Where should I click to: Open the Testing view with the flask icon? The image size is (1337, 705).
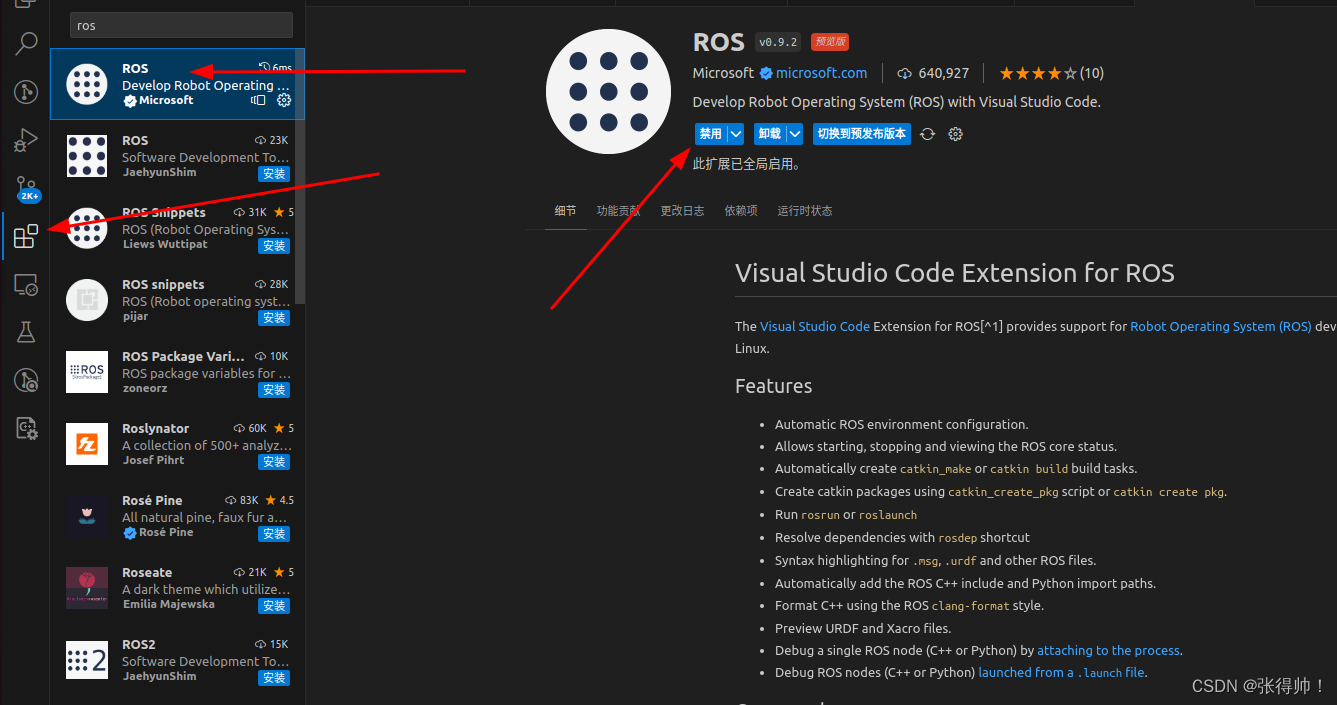tap(25, 331)
